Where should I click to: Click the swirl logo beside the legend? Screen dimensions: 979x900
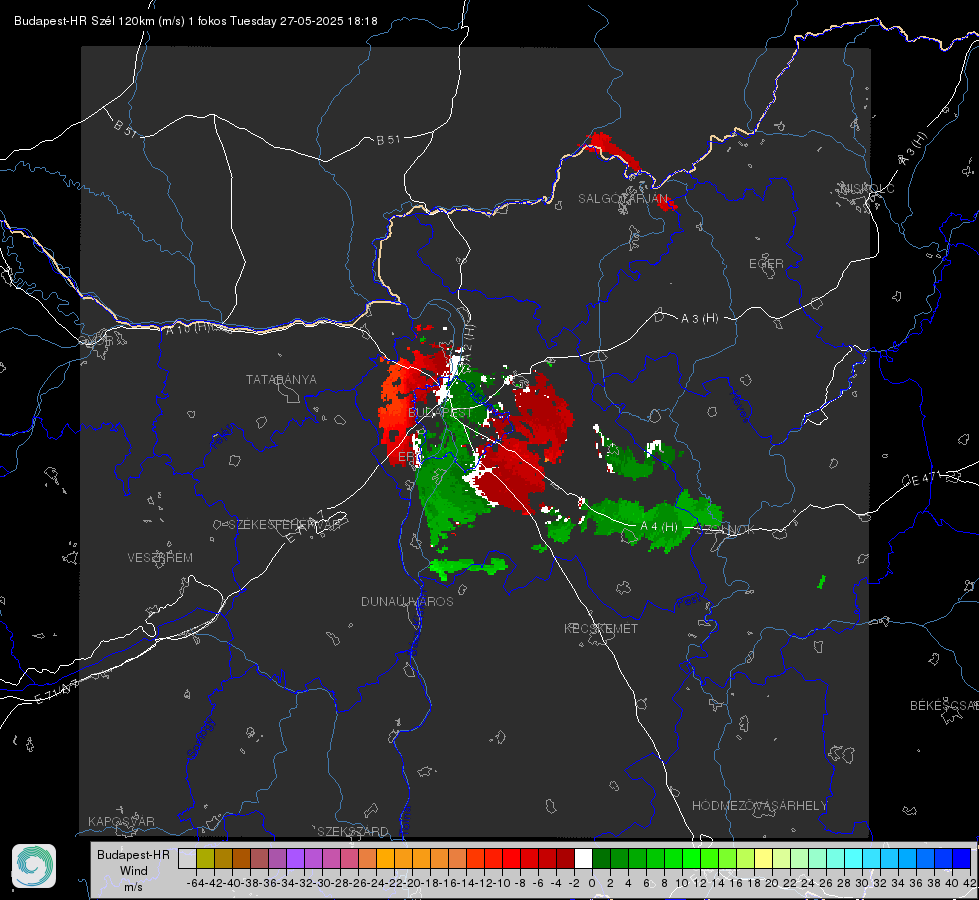coord(34,866)
